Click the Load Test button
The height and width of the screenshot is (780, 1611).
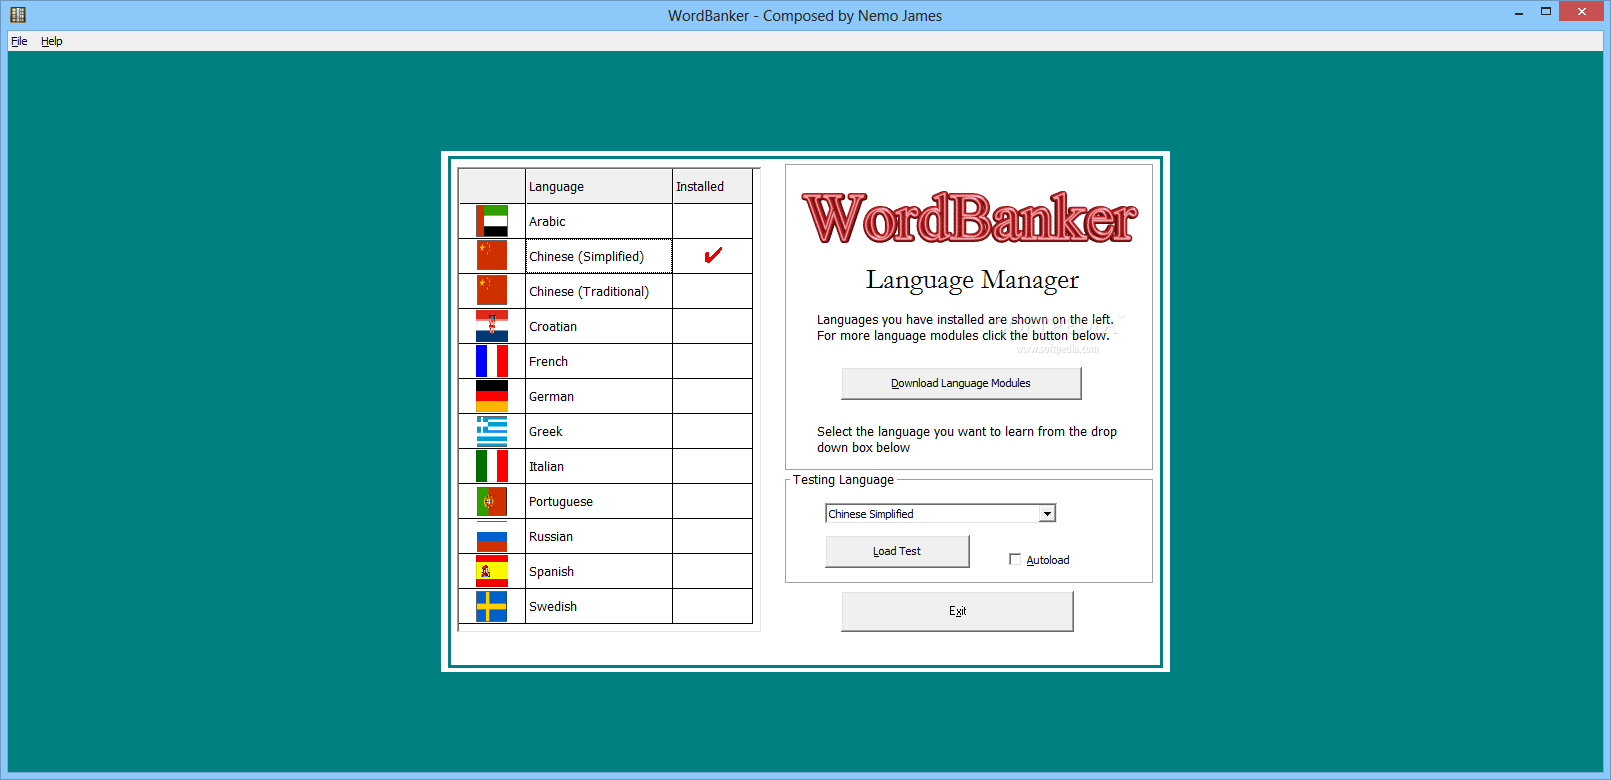[897, 551]
